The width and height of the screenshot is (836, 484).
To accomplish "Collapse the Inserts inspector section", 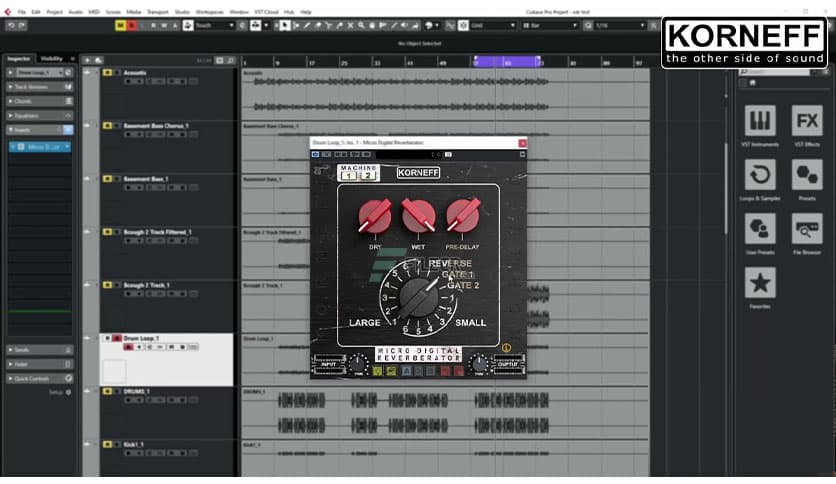I will click(x=40, y=130).
